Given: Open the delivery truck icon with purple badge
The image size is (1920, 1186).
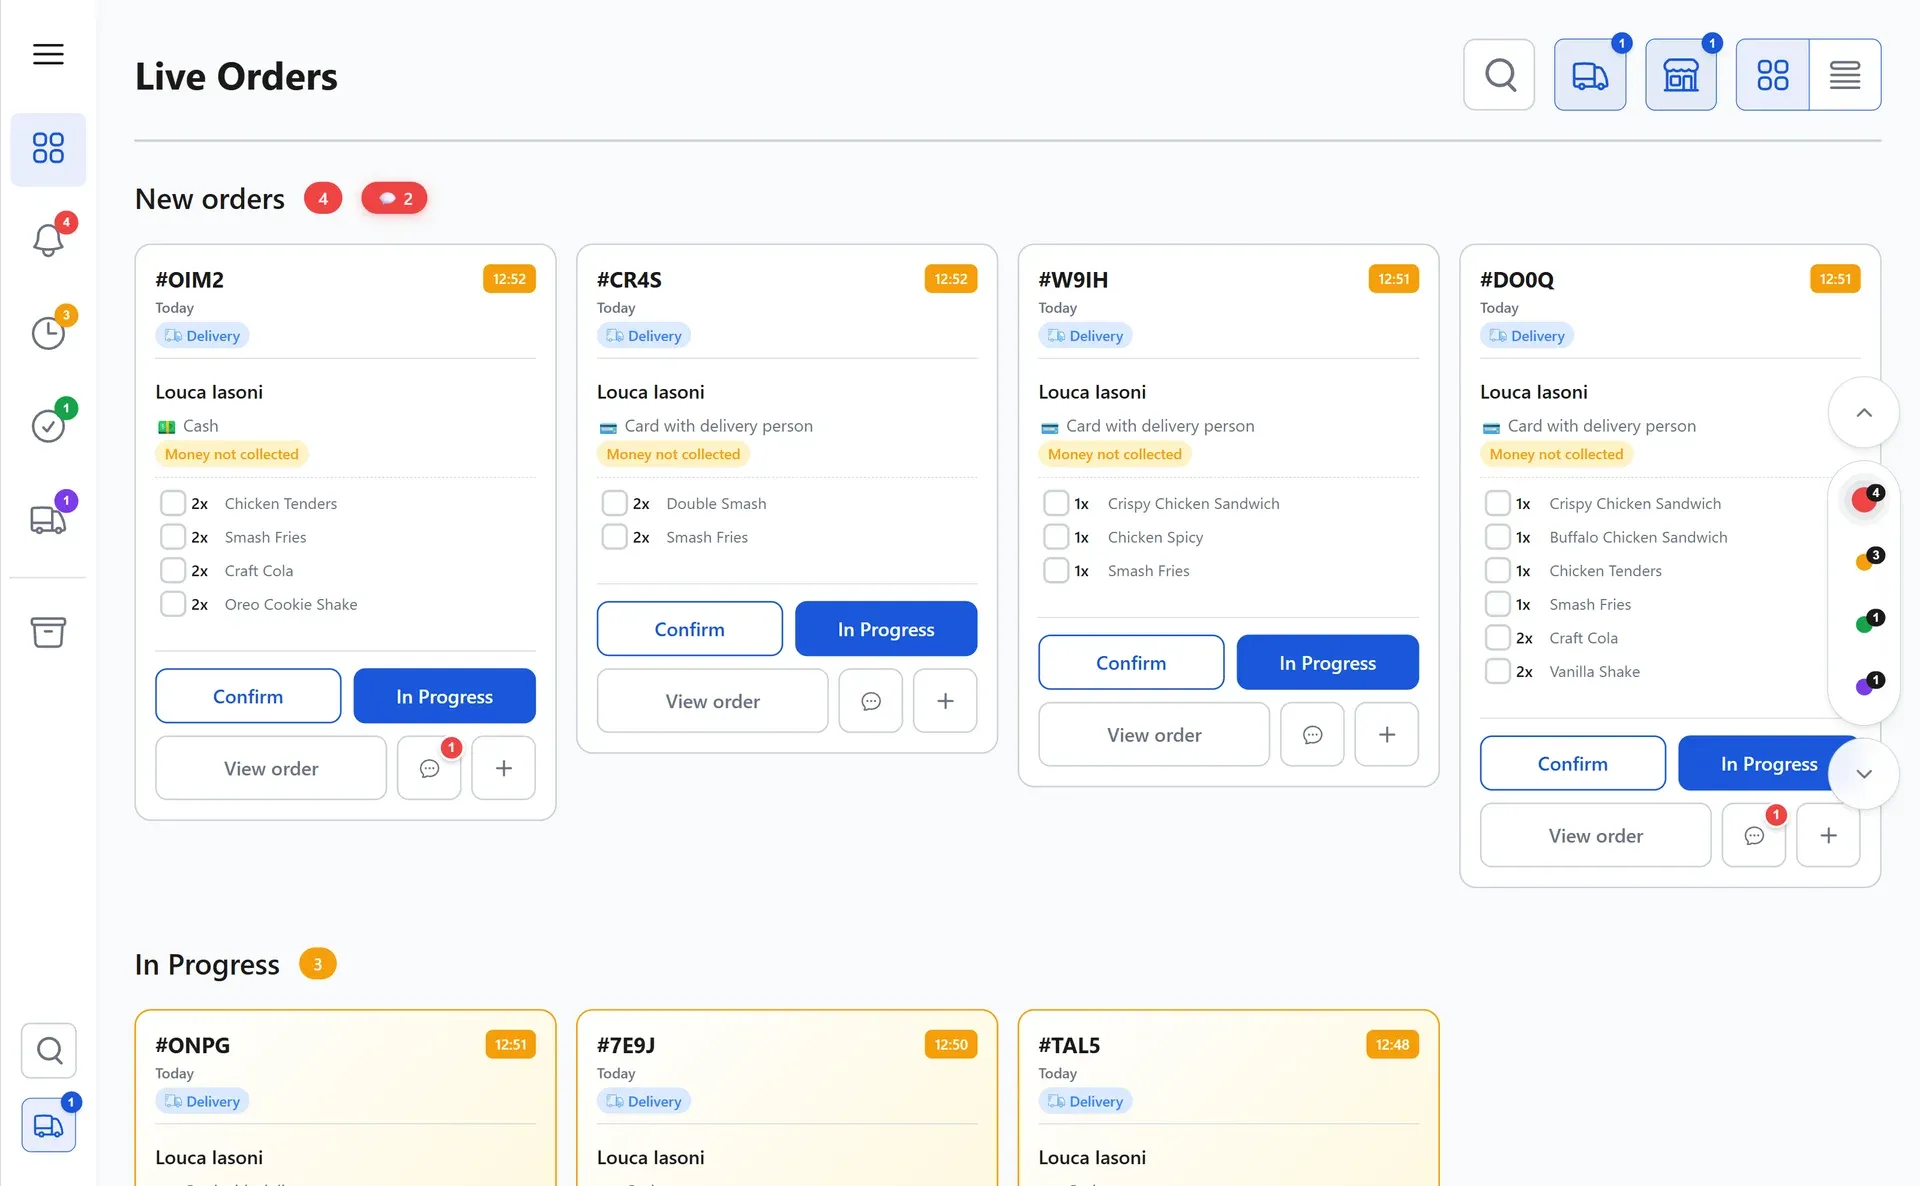Looking at the screenshot, I should tap(48, 519).
